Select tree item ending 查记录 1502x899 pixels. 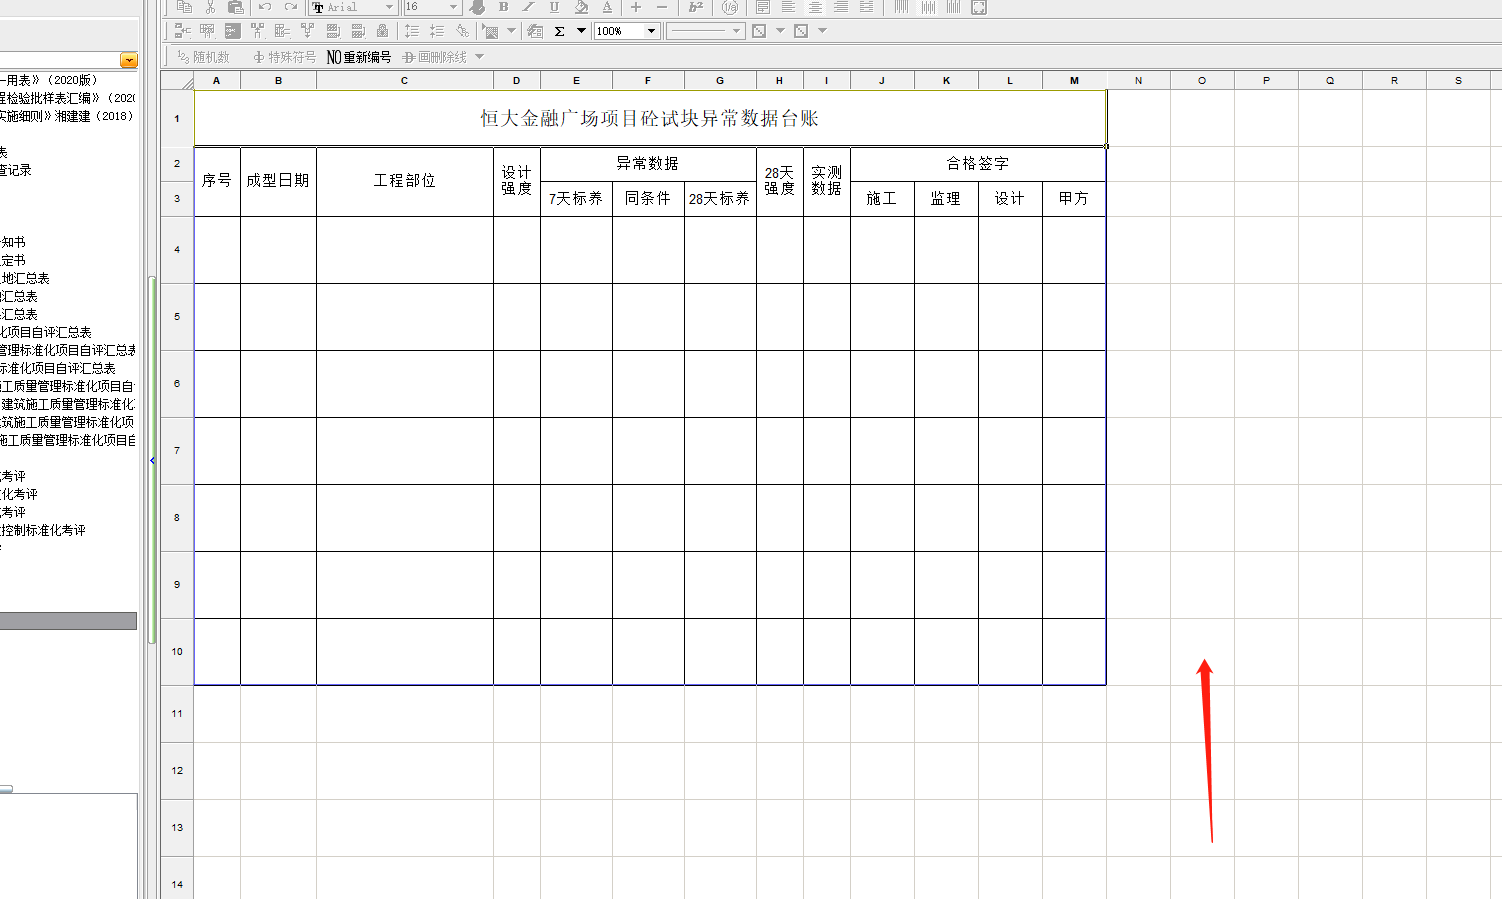click(16, 170)
